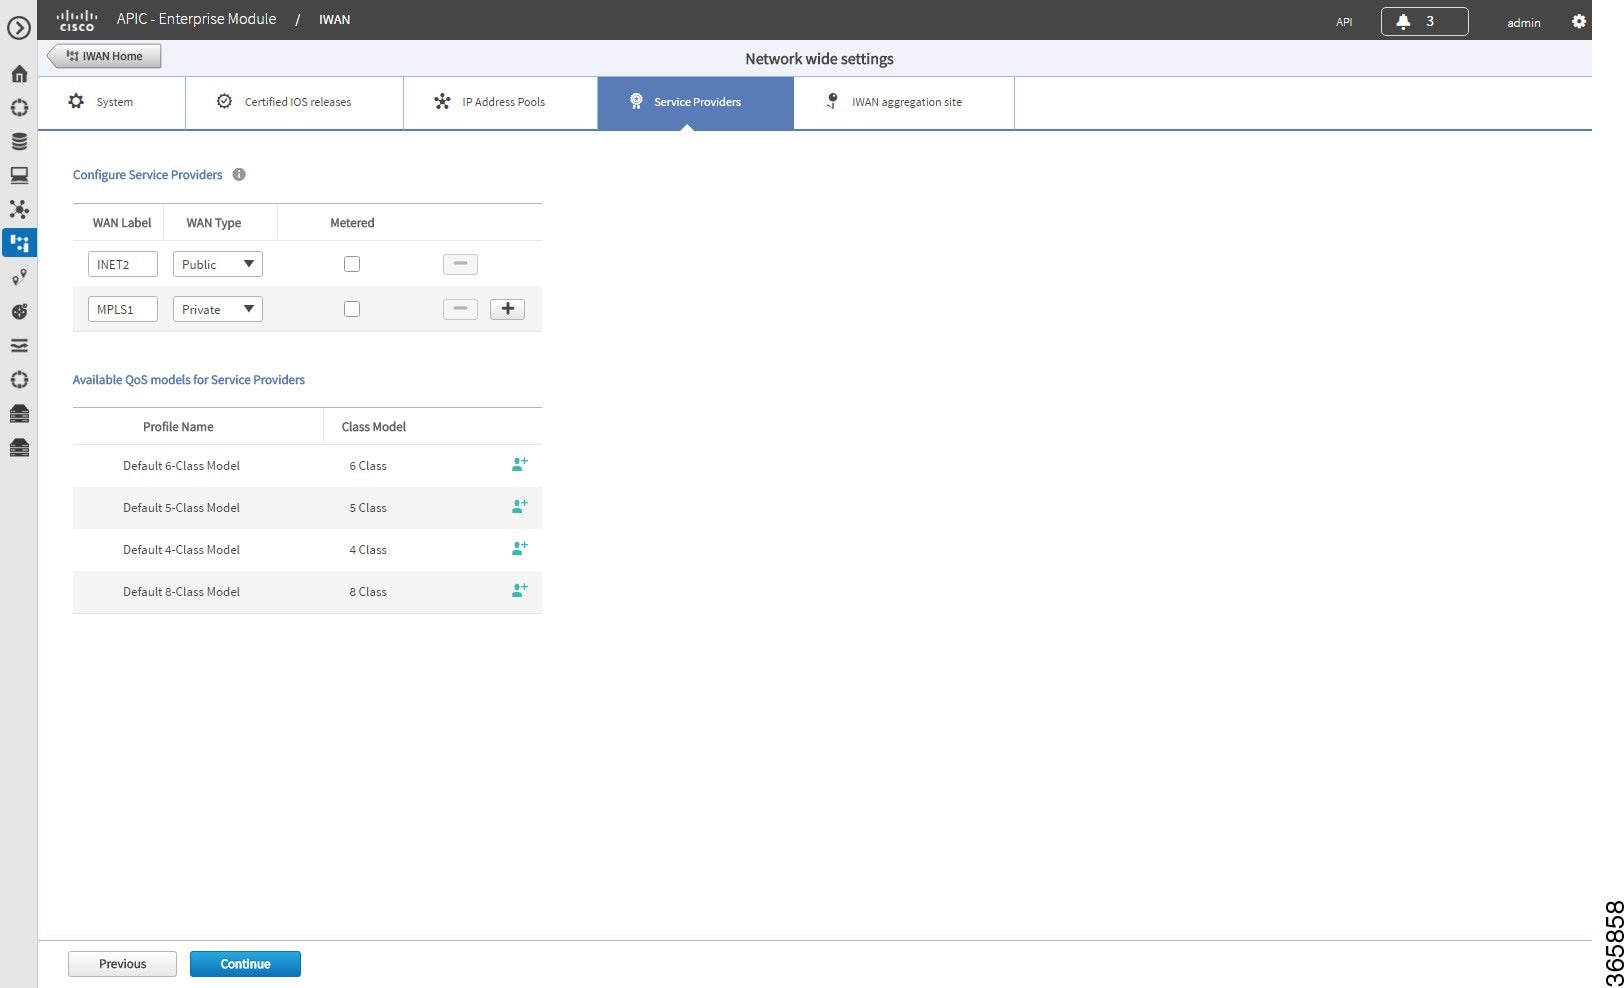Remove the INET2 provider row with minus button

click(x=460, y=264)
